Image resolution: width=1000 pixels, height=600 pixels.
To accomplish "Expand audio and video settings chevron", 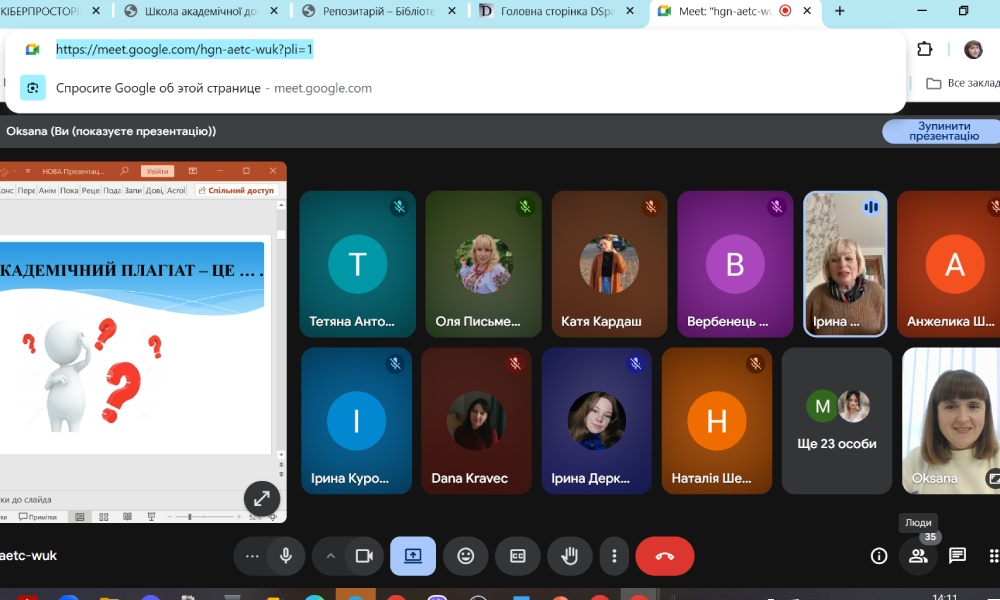I will click(330, 556).
